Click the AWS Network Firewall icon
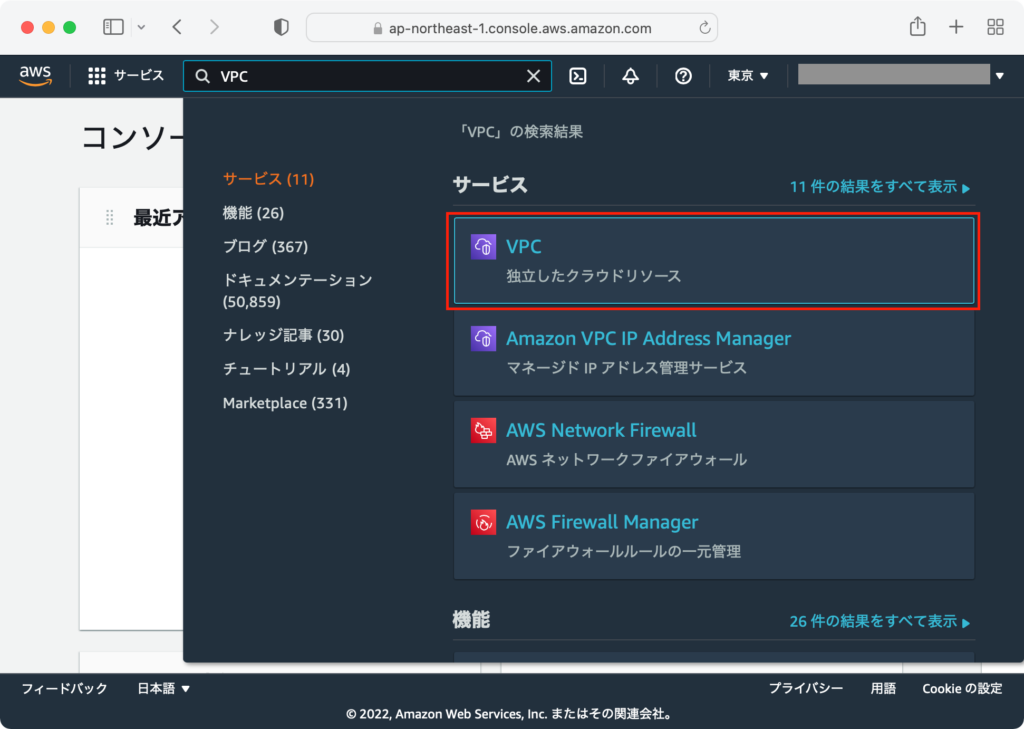The width and height of the screenshot is (1024, 729). (483, 430)
